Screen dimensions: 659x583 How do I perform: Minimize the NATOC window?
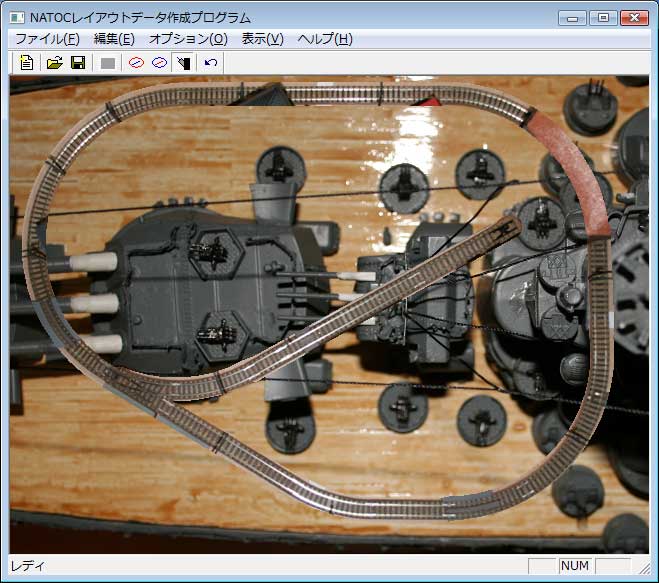[x=572, y=18]
